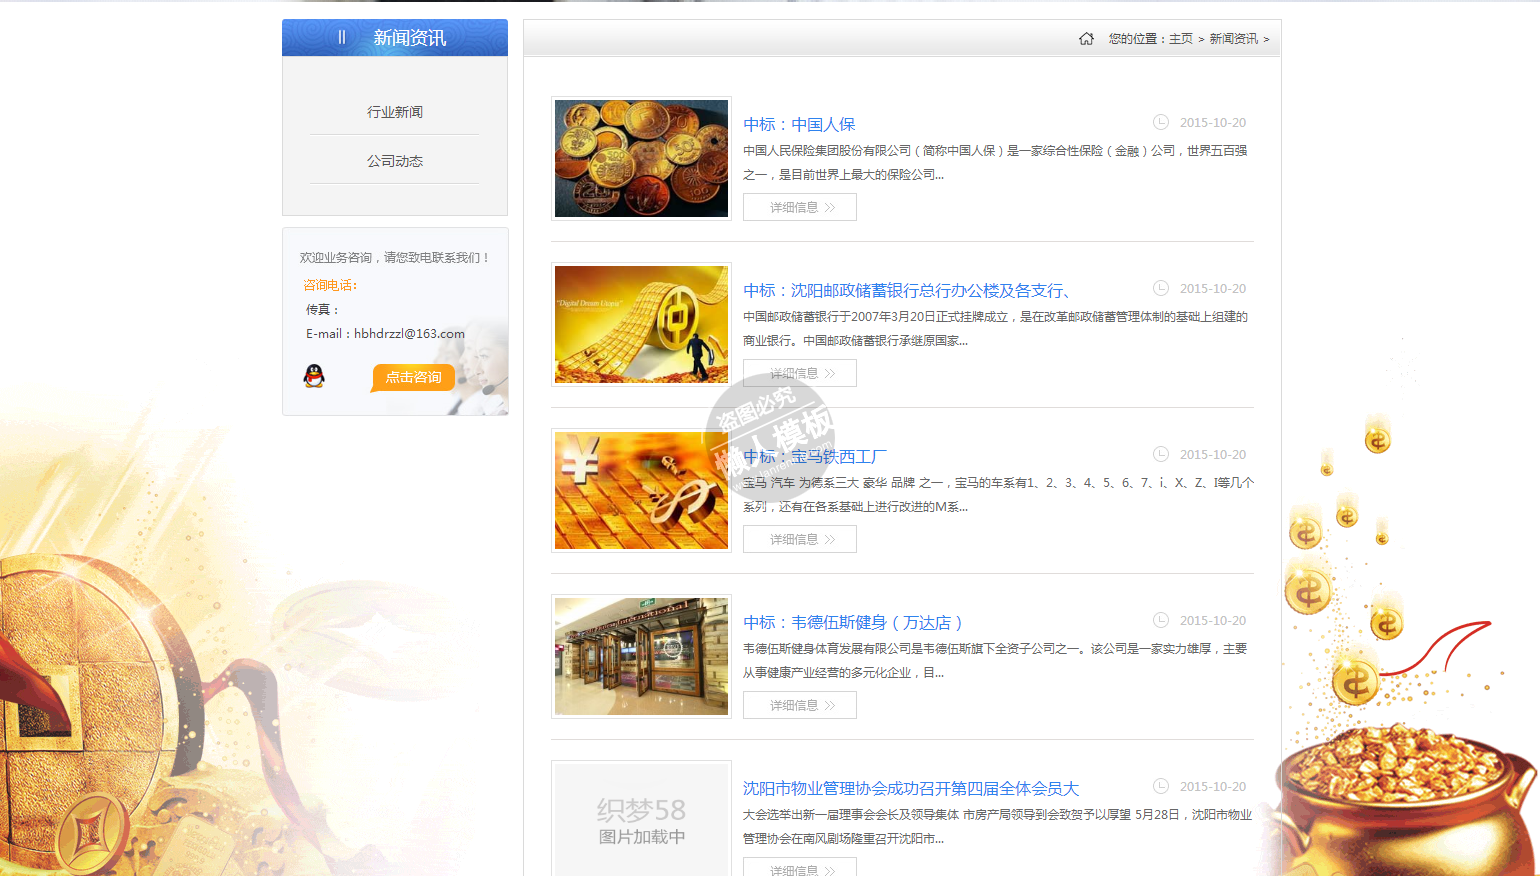Click clock icon beside 宝马铁西工厂 date
Viewport: 1540px width, 876px height.
point(1161,454)
